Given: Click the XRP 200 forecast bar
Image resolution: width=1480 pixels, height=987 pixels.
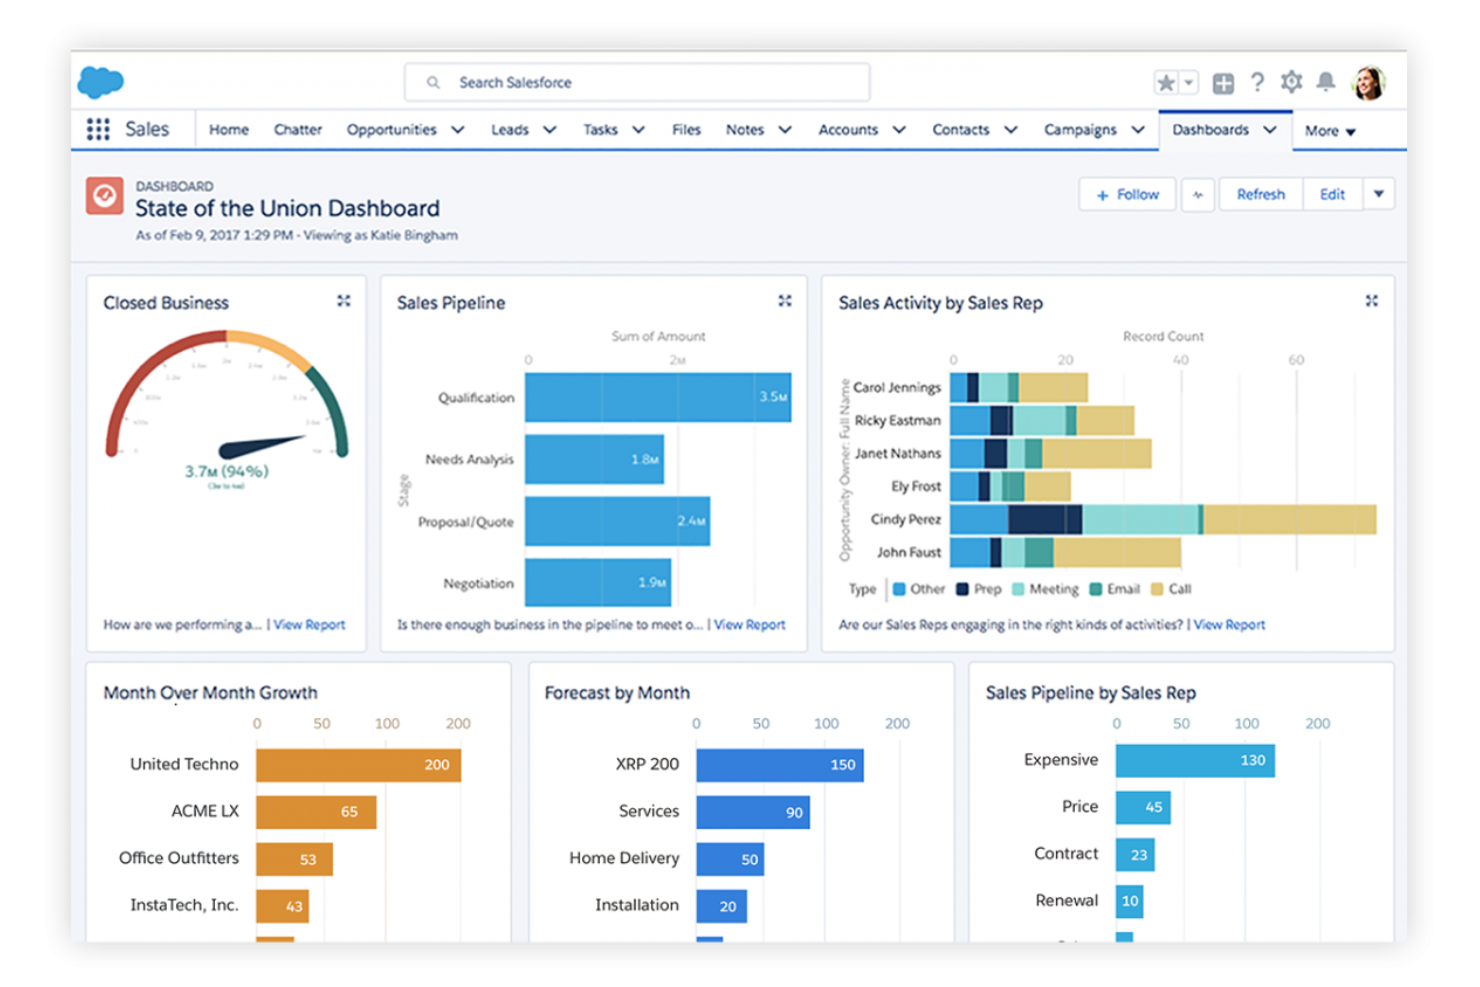Looking at the screenshot, I should click(780, 765).
